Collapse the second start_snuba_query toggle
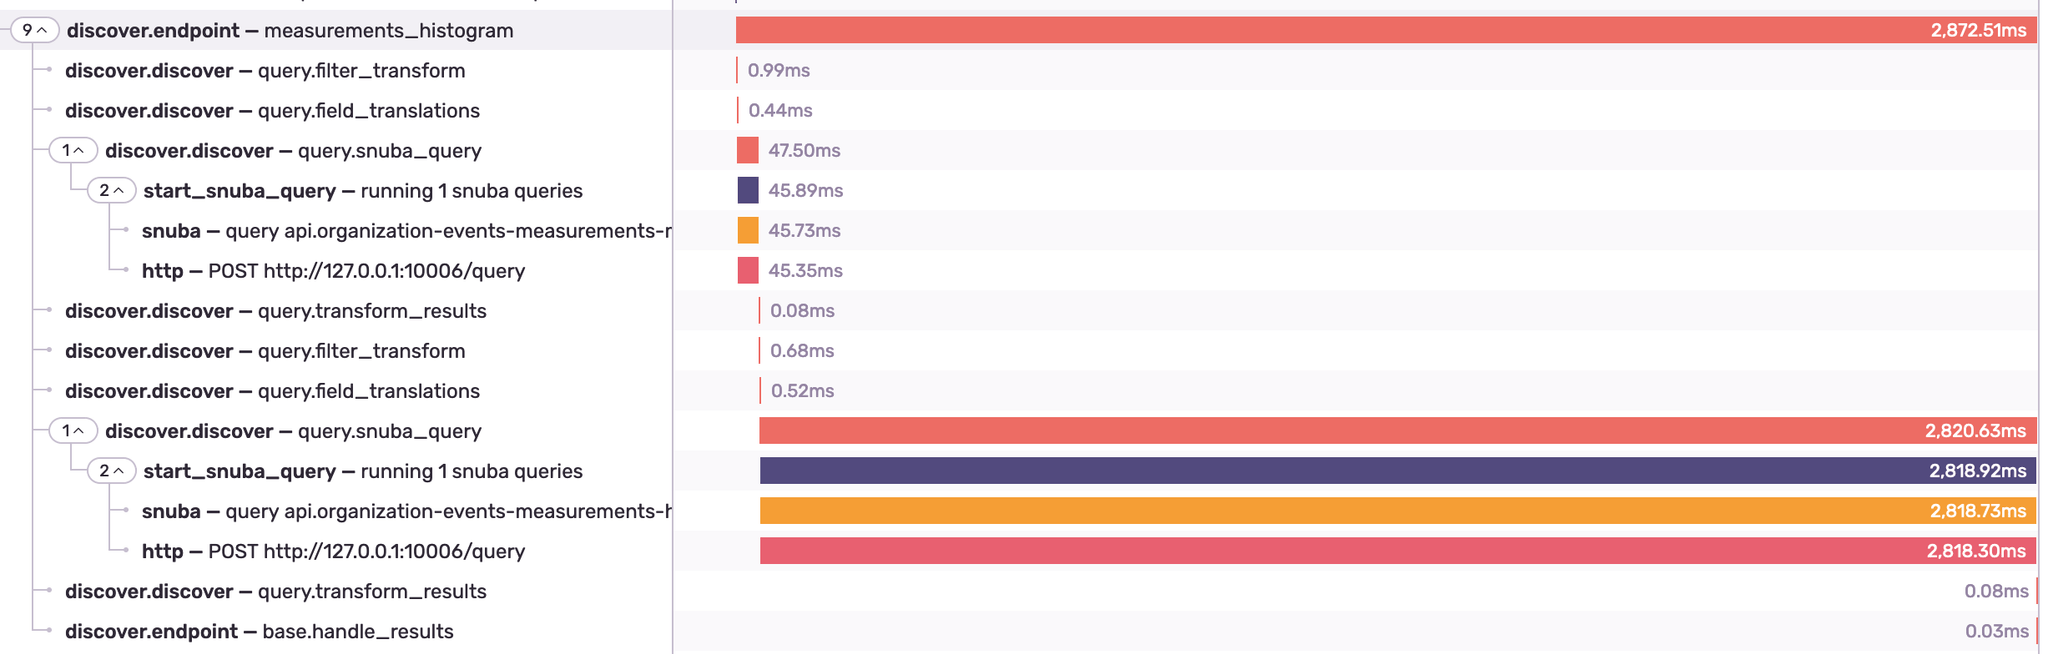The height and width of the screenshot is (654, 2048). [111, 471]
